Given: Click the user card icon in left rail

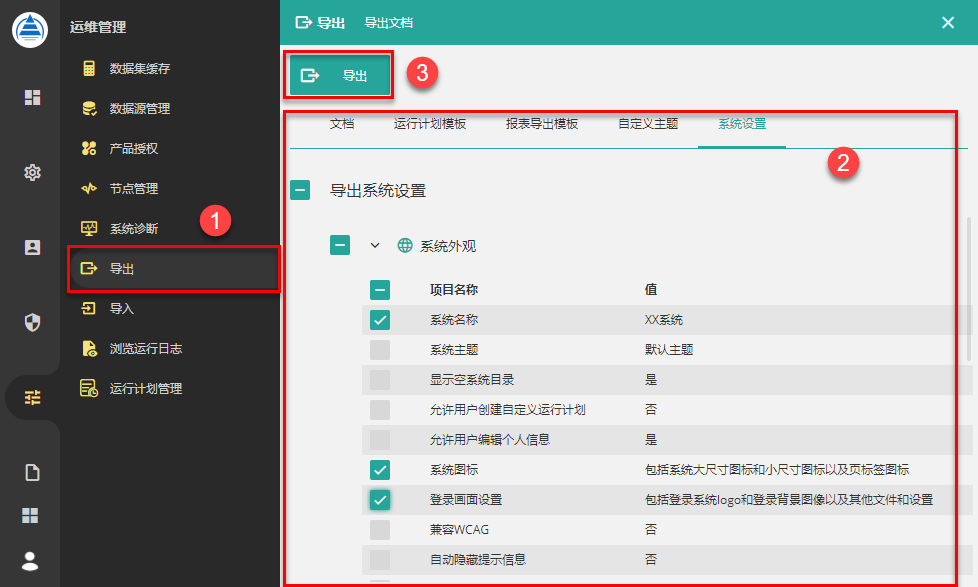Looking at the screenshot, I should (x=32, y=247).
